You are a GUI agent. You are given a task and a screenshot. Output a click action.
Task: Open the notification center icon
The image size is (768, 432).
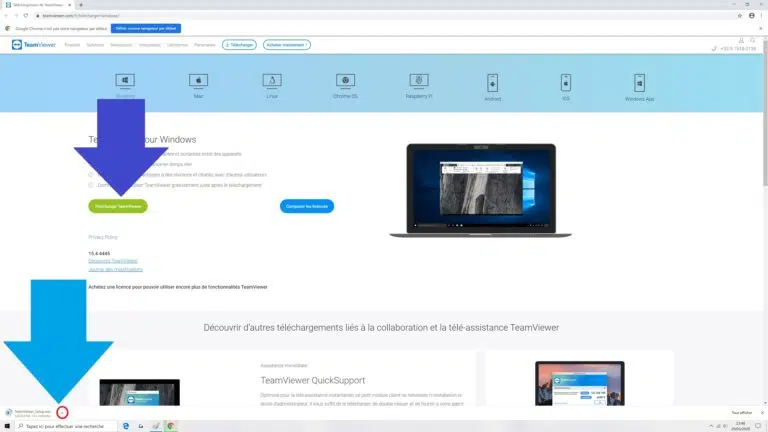[x=758, y=426]
